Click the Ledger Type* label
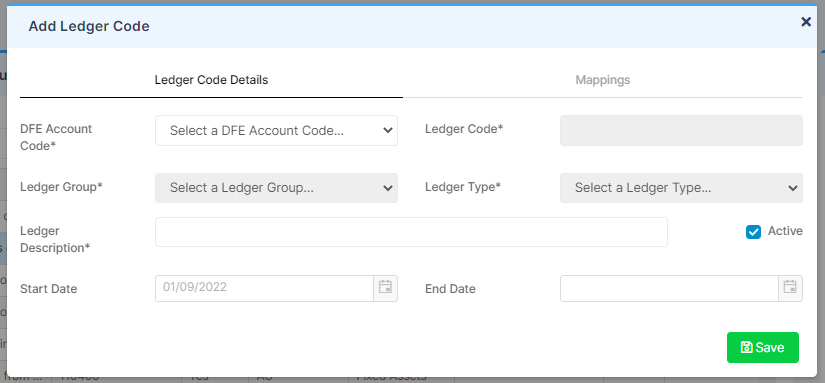825x383 pixels. click(x=463, y=187)
